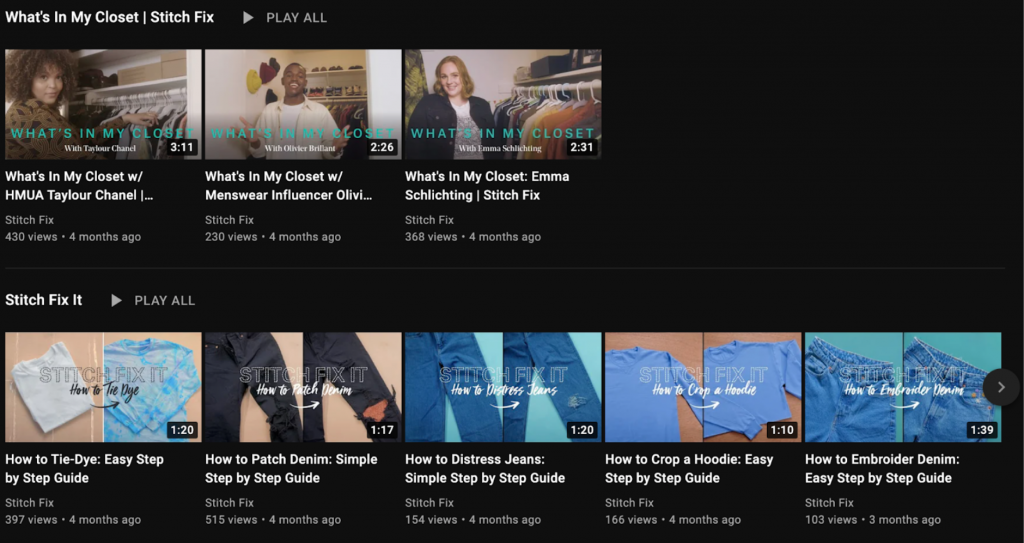Click Stitch Fix channel name under Olivier video

[x=229, y=220]
